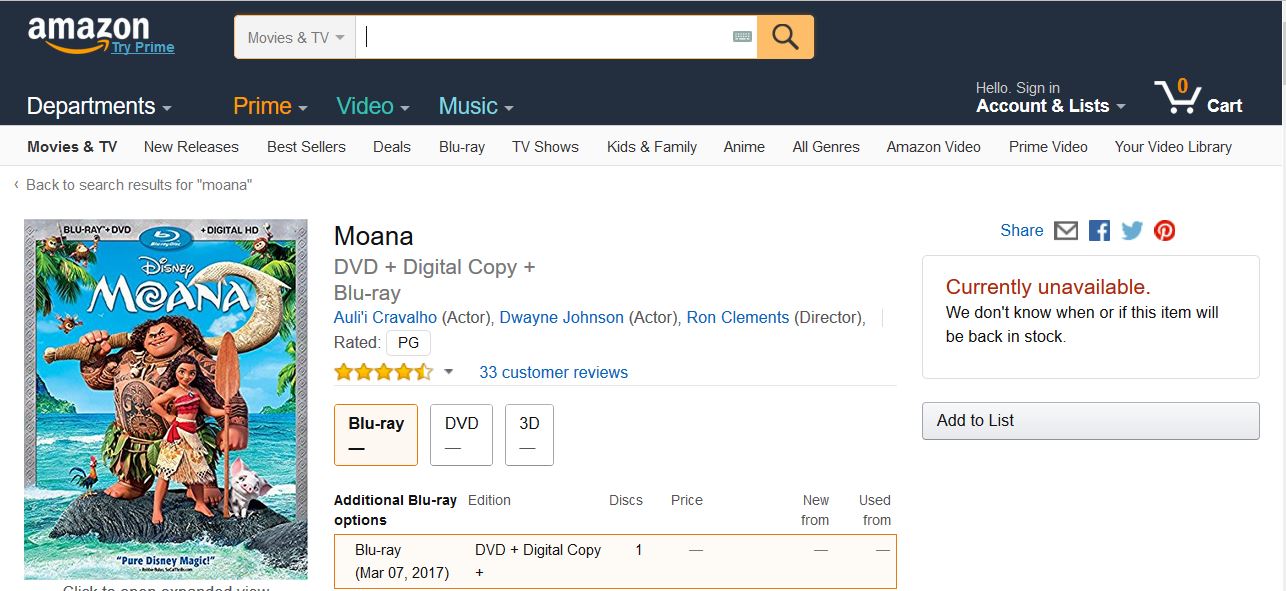Image resolution: width=1286 pixels, height=591 pixels.
Task: Focus the Amazon search text field
Action: 545,37
